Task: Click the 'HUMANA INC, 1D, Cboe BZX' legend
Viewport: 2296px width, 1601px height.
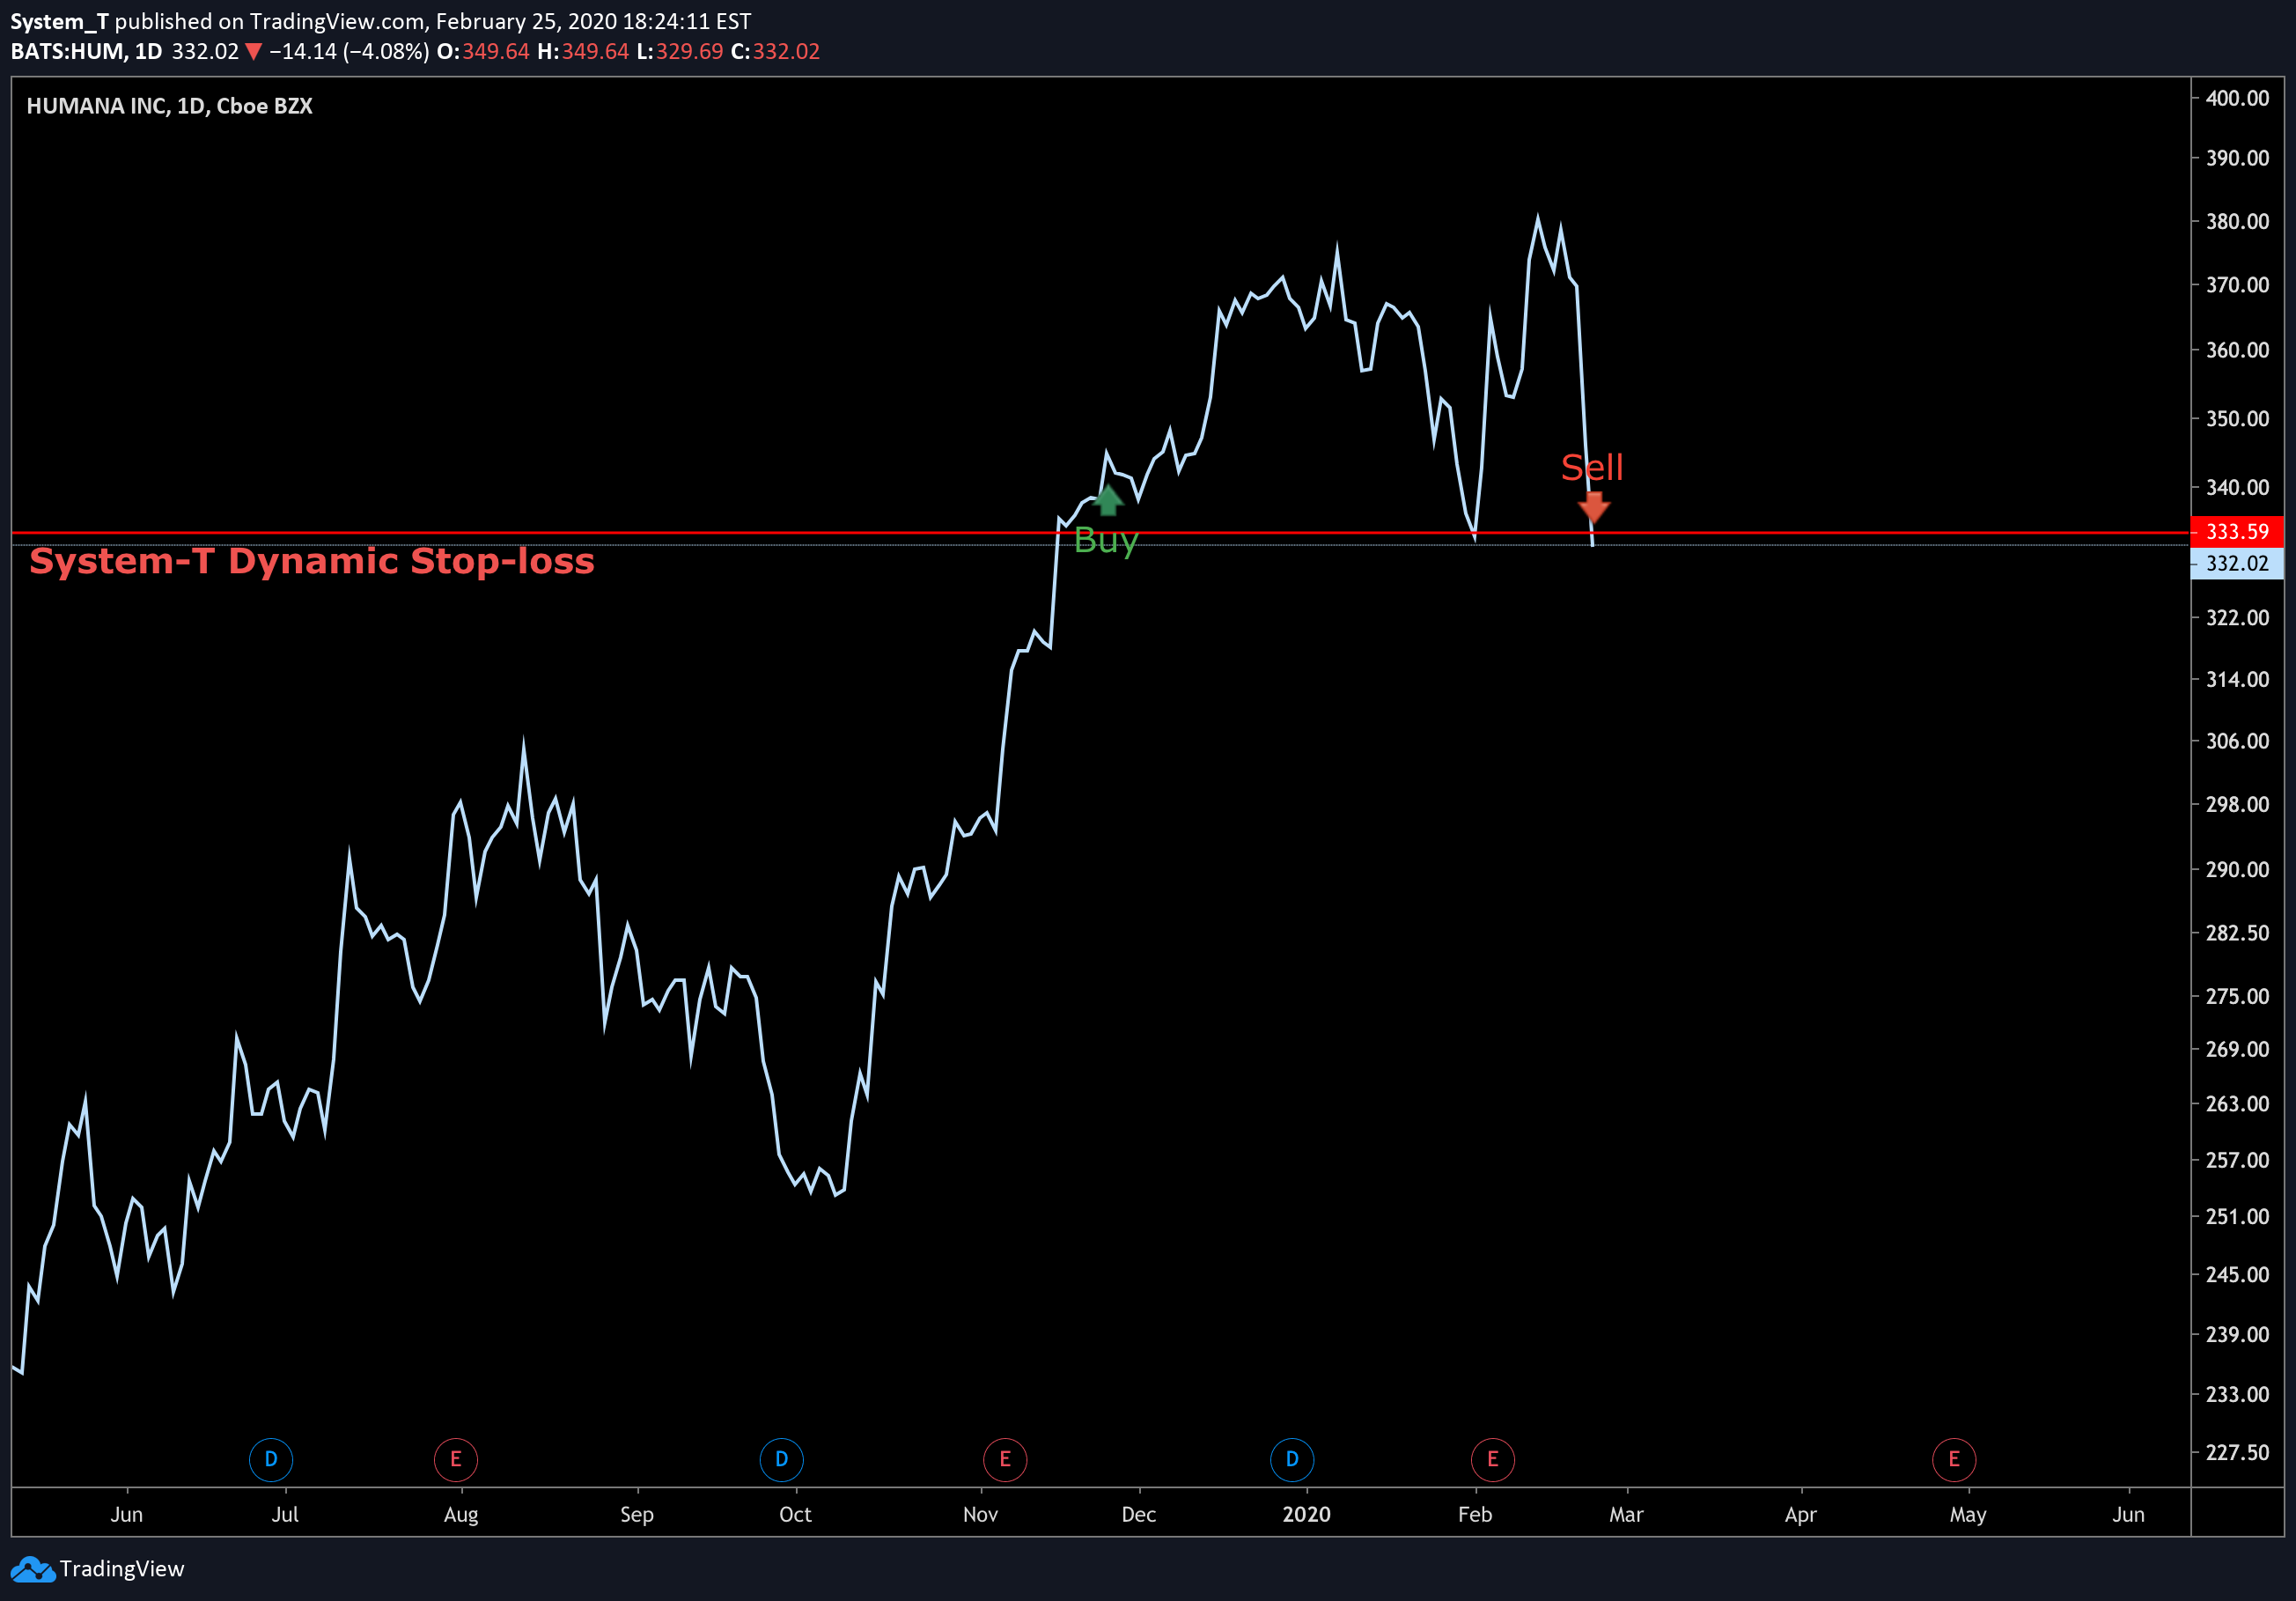Action: pos(169,106)
